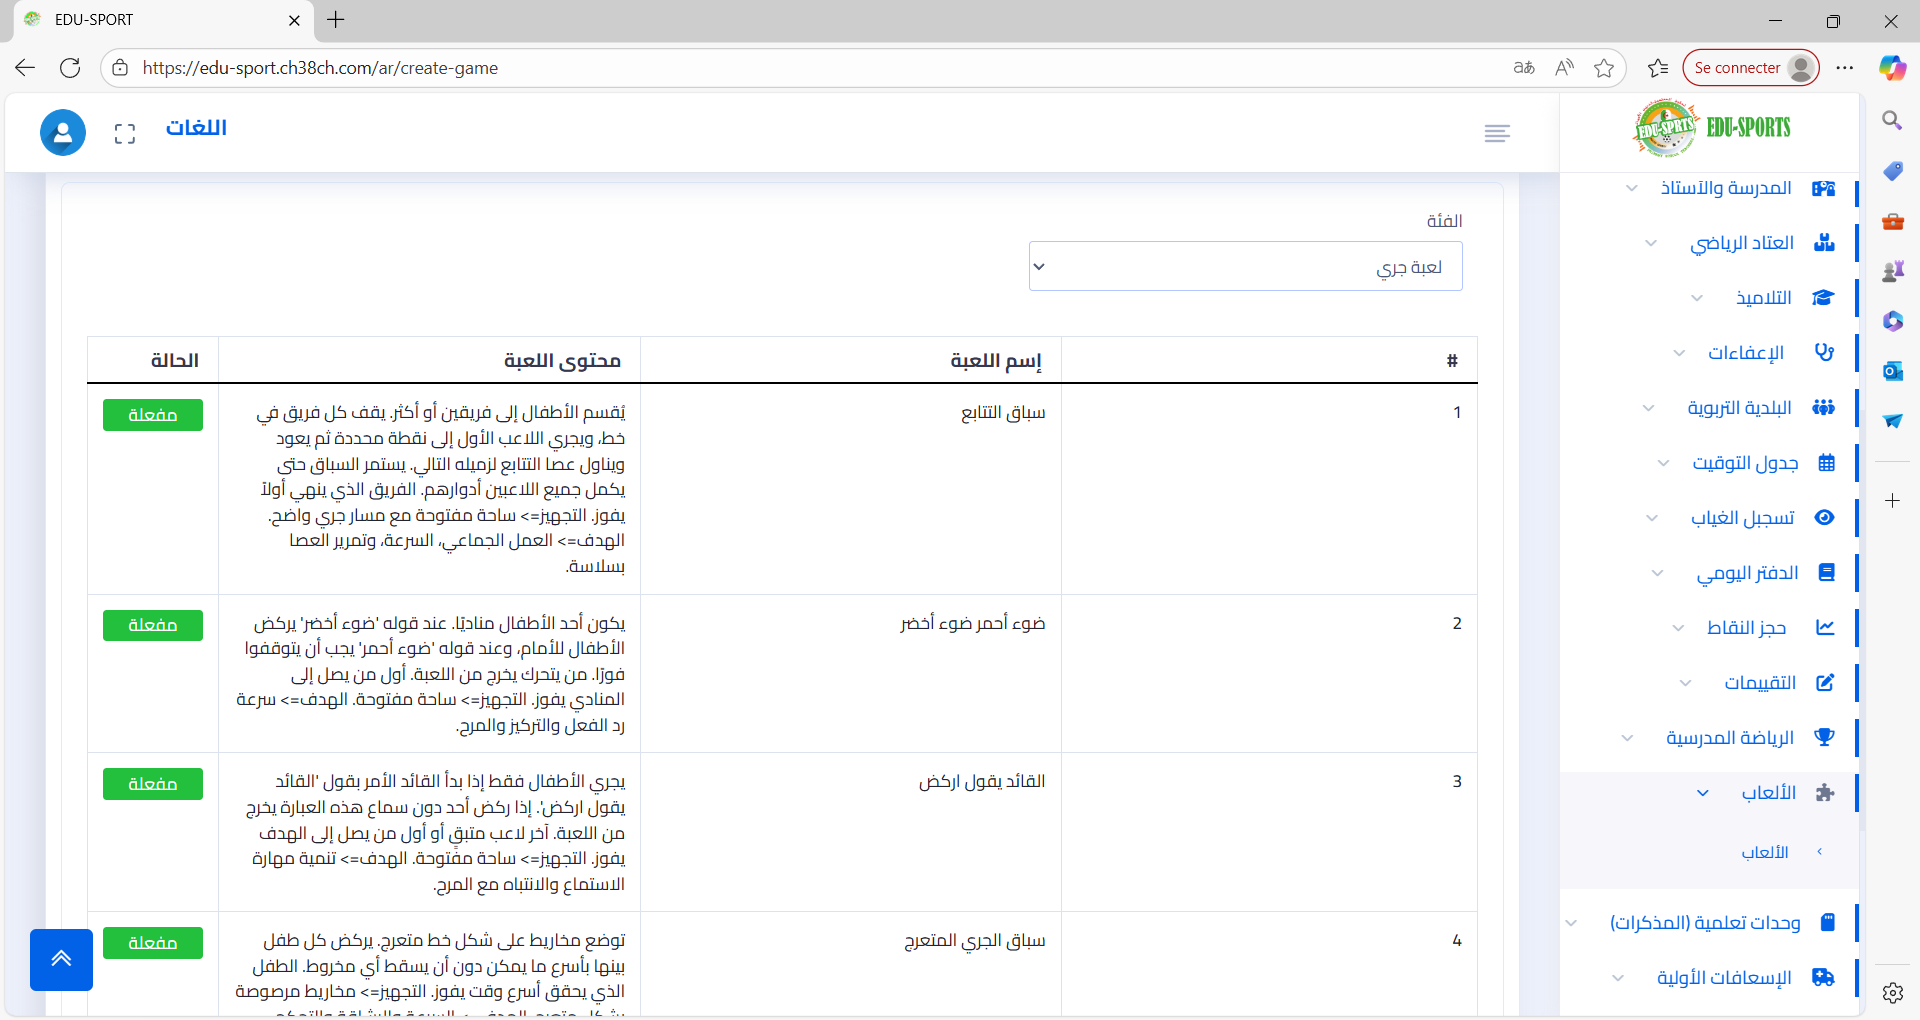Click the fullscreen toggle icon in header

coord(125,134)
